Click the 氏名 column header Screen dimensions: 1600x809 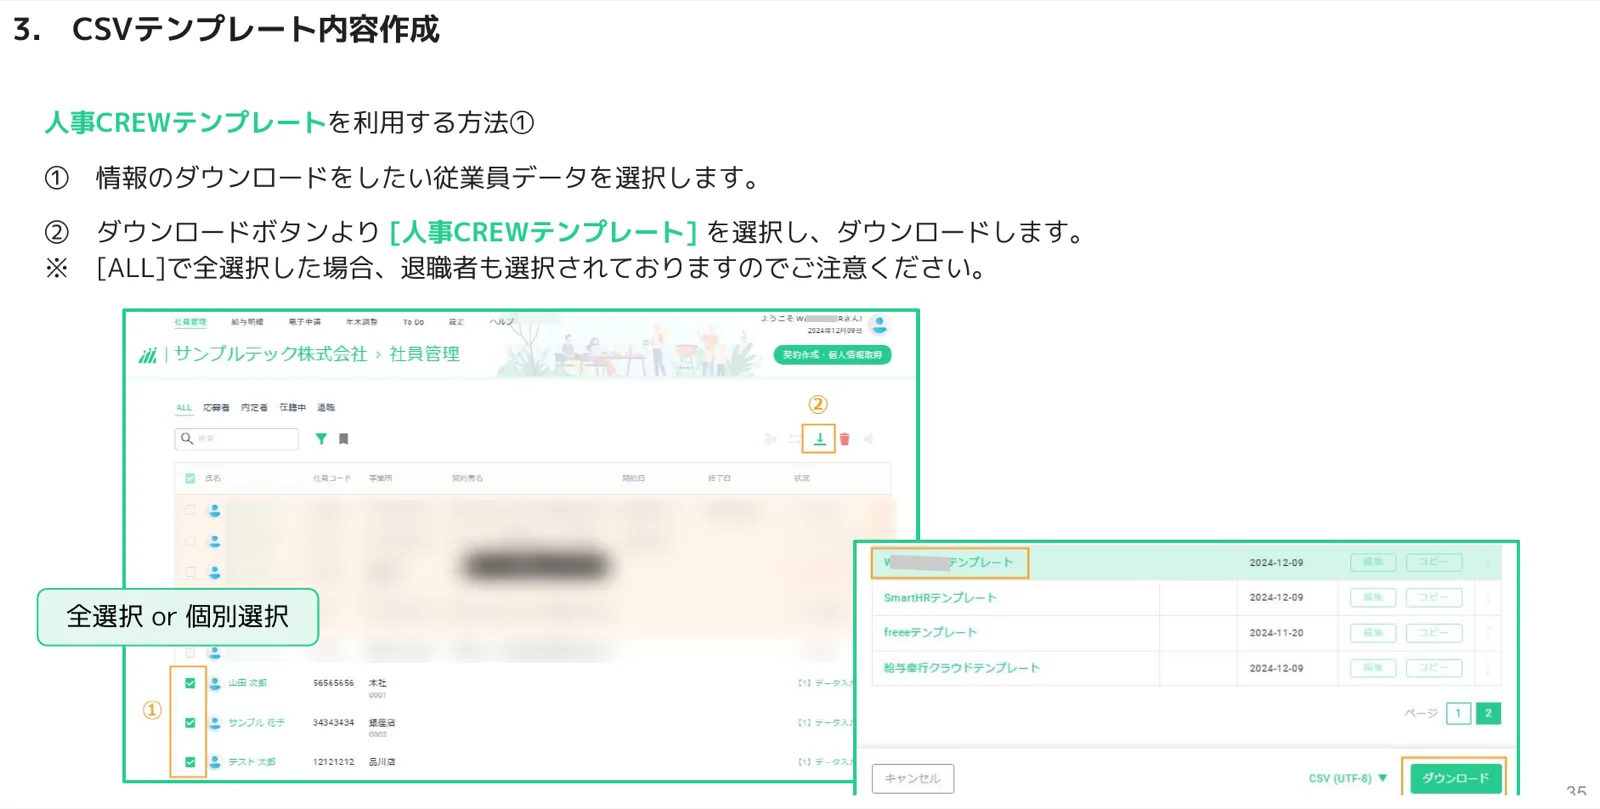click(213, 479)
